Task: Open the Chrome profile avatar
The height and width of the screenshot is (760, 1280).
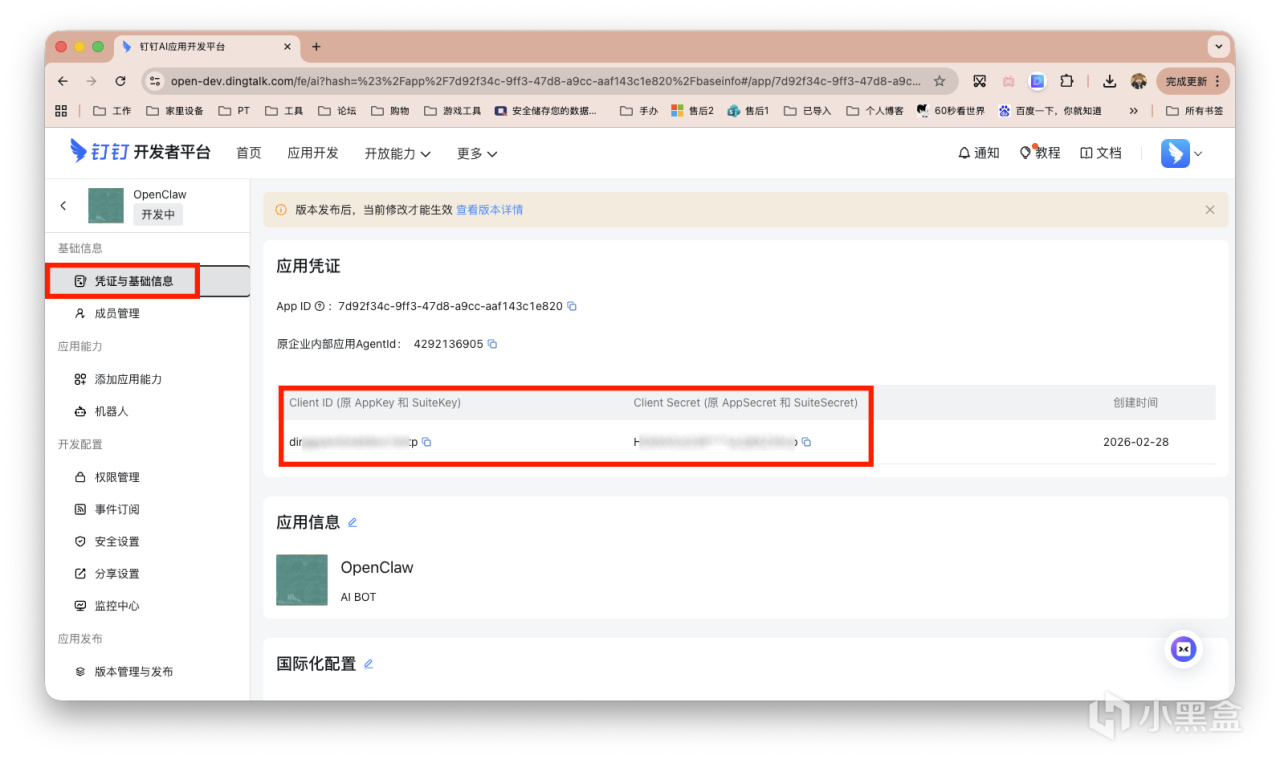Action: coord(1138,81)
